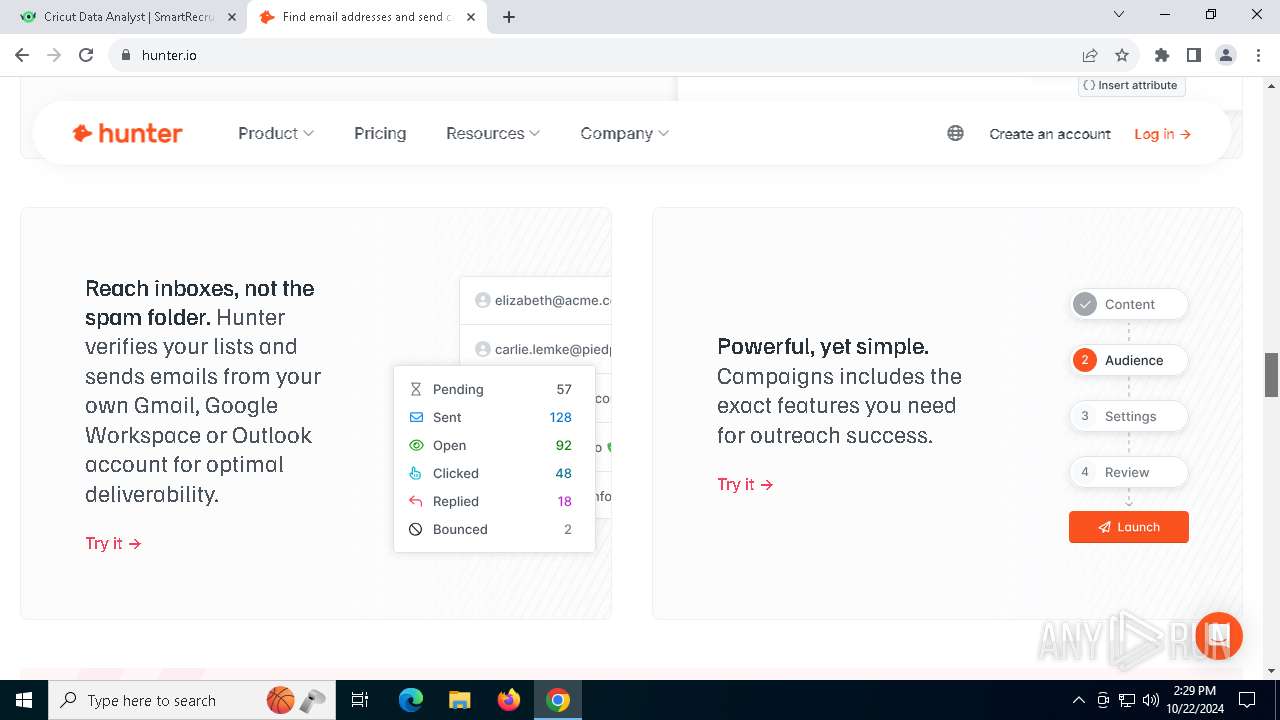Open Chrome extensions puzzle icon
The width and height of the screenshot is (1280, 720).
pyautogui.click(x=1161, y=55)
